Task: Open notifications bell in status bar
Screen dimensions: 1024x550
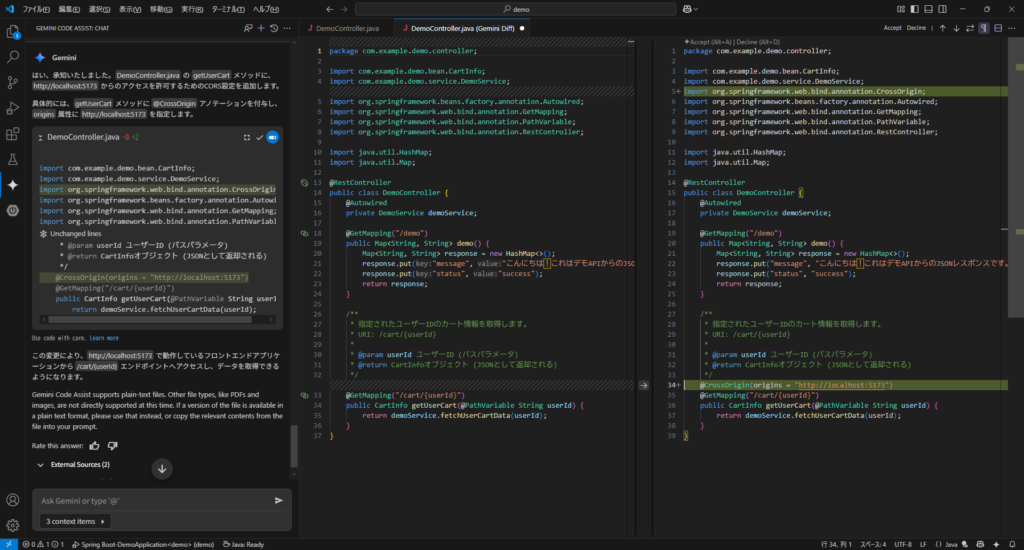Action: click(x=1012, y=544)
